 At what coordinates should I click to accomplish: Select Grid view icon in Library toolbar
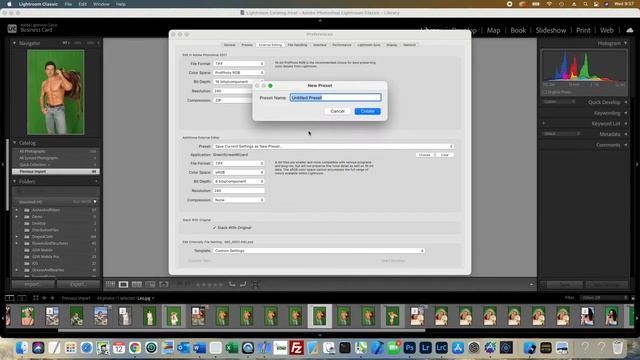(110, 284)
